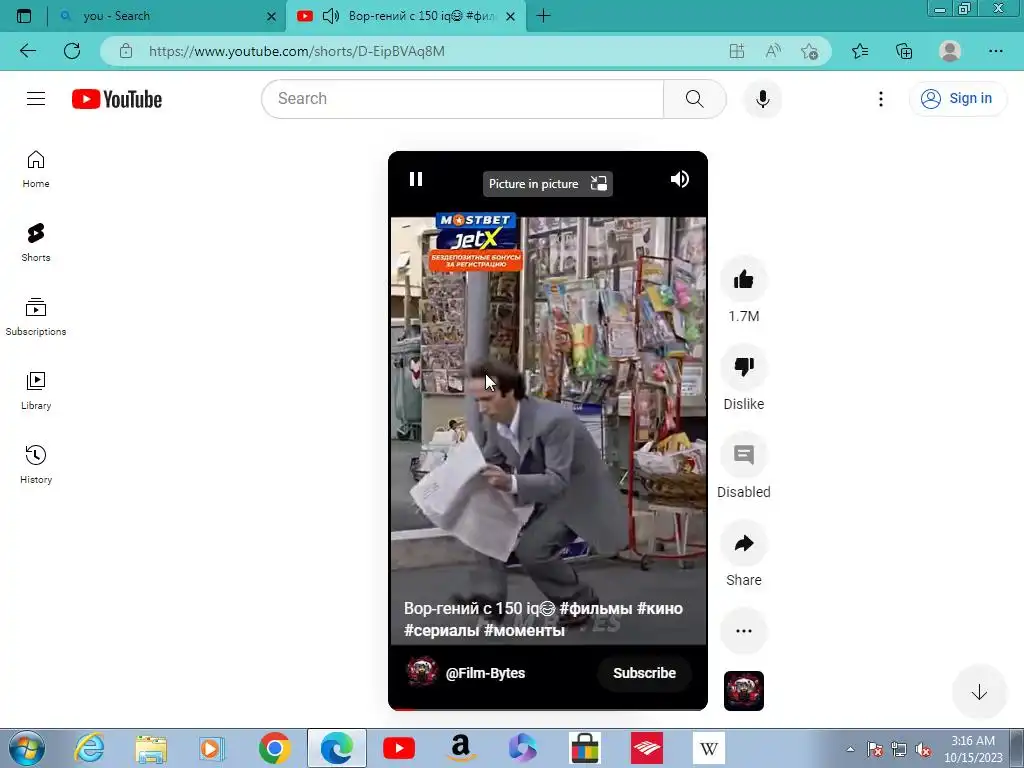Open the taskbar clock and date

[x=973, y=749]
